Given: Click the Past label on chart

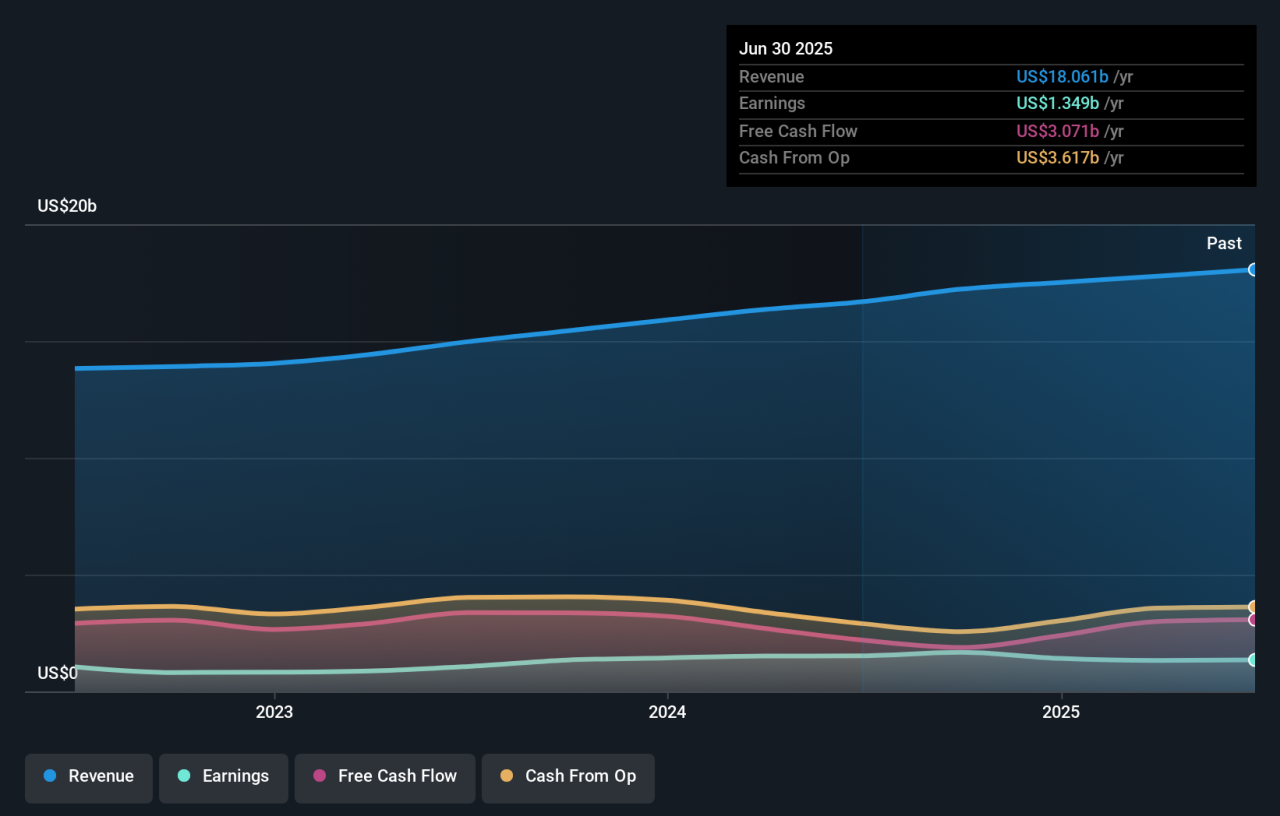Looking at the screenshot, I should tap(1223, 243).
